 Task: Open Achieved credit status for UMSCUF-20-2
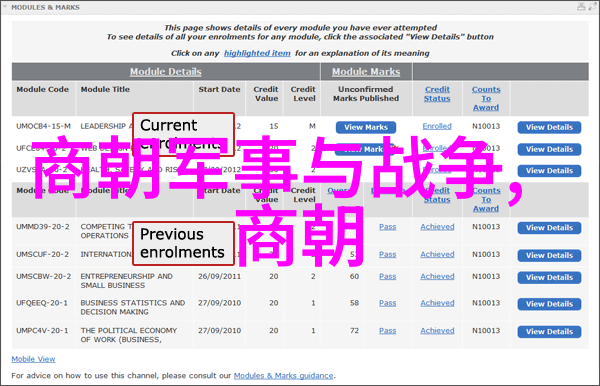pyautogui.click(x=437, y=254)
